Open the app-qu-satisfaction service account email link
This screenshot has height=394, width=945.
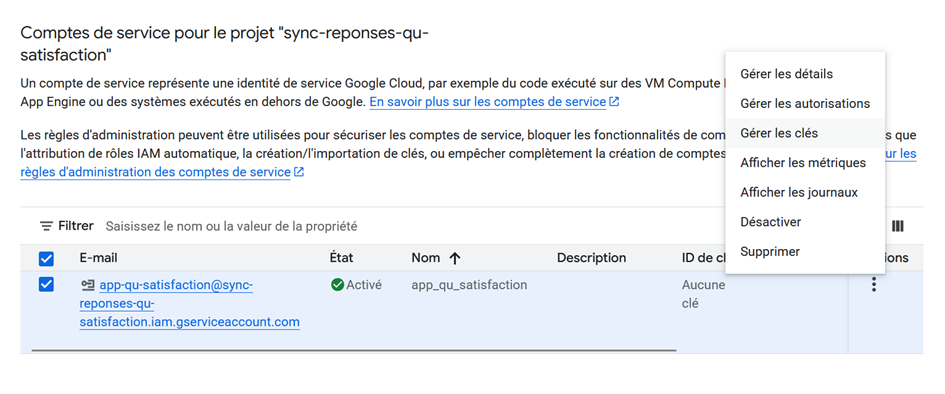[x=189, y=304]
